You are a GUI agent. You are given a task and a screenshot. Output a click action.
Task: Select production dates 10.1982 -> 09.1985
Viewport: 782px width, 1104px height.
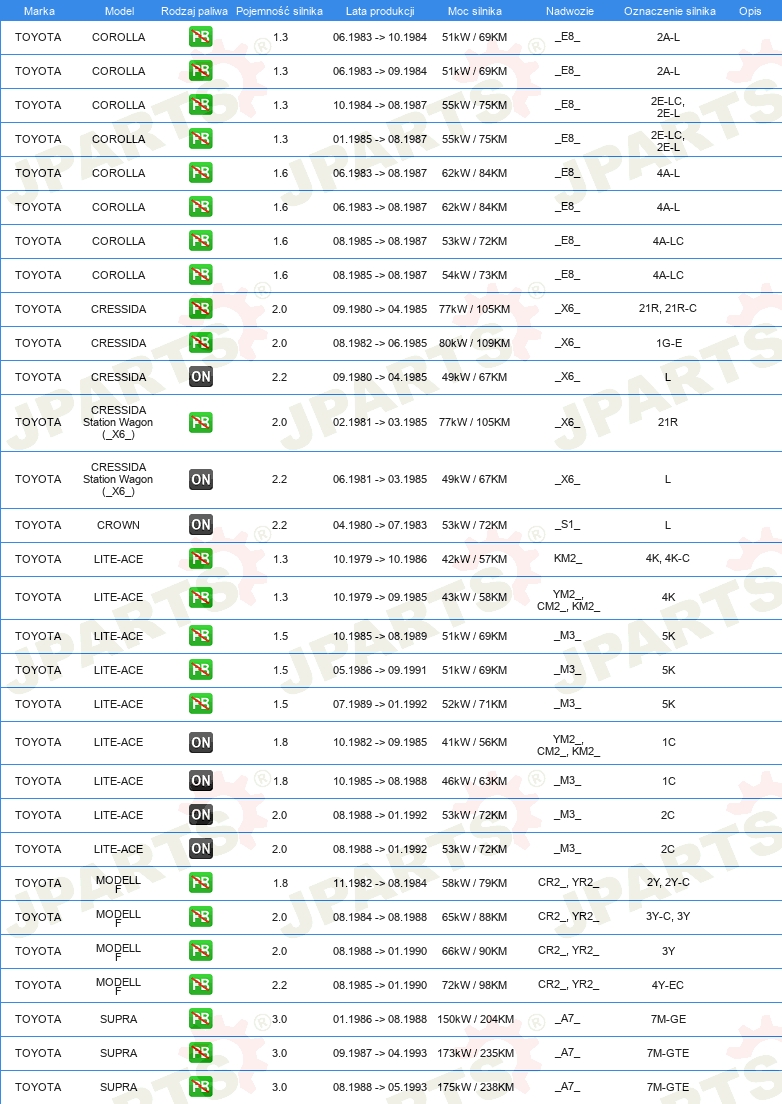point(380,742)
